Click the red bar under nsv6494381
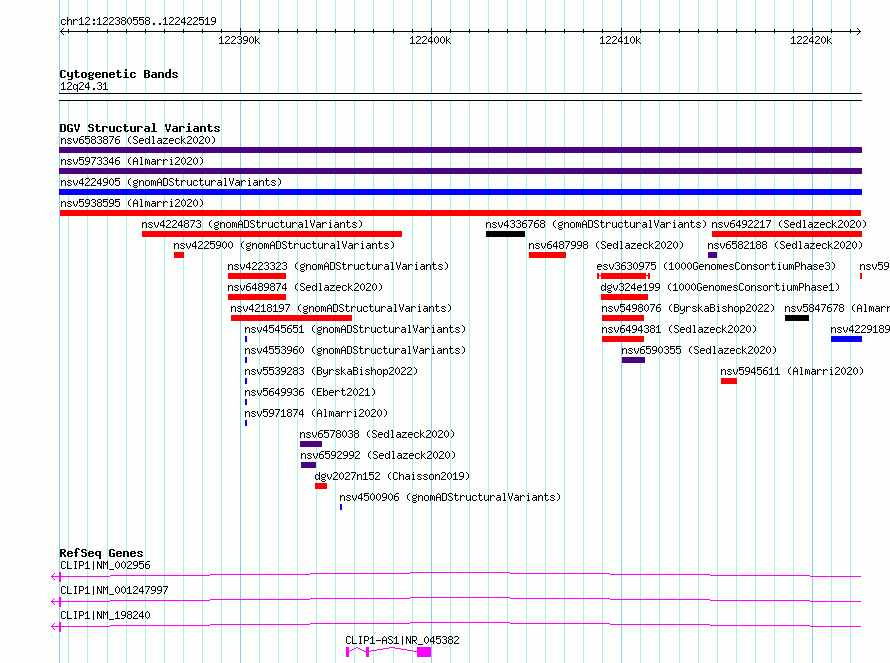This screenshot has width=890, height=663. (623, 339)
